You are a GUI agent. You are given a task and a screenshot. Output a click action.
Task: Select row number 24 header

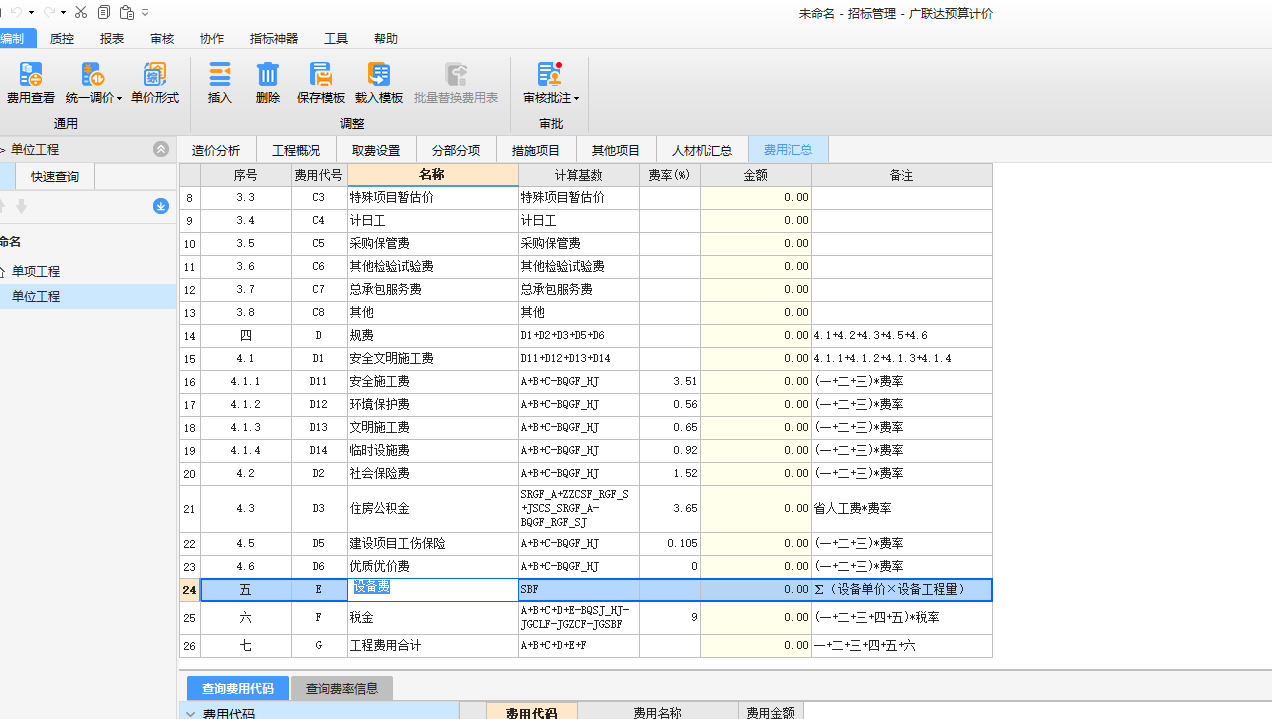(x=190, y=589)
